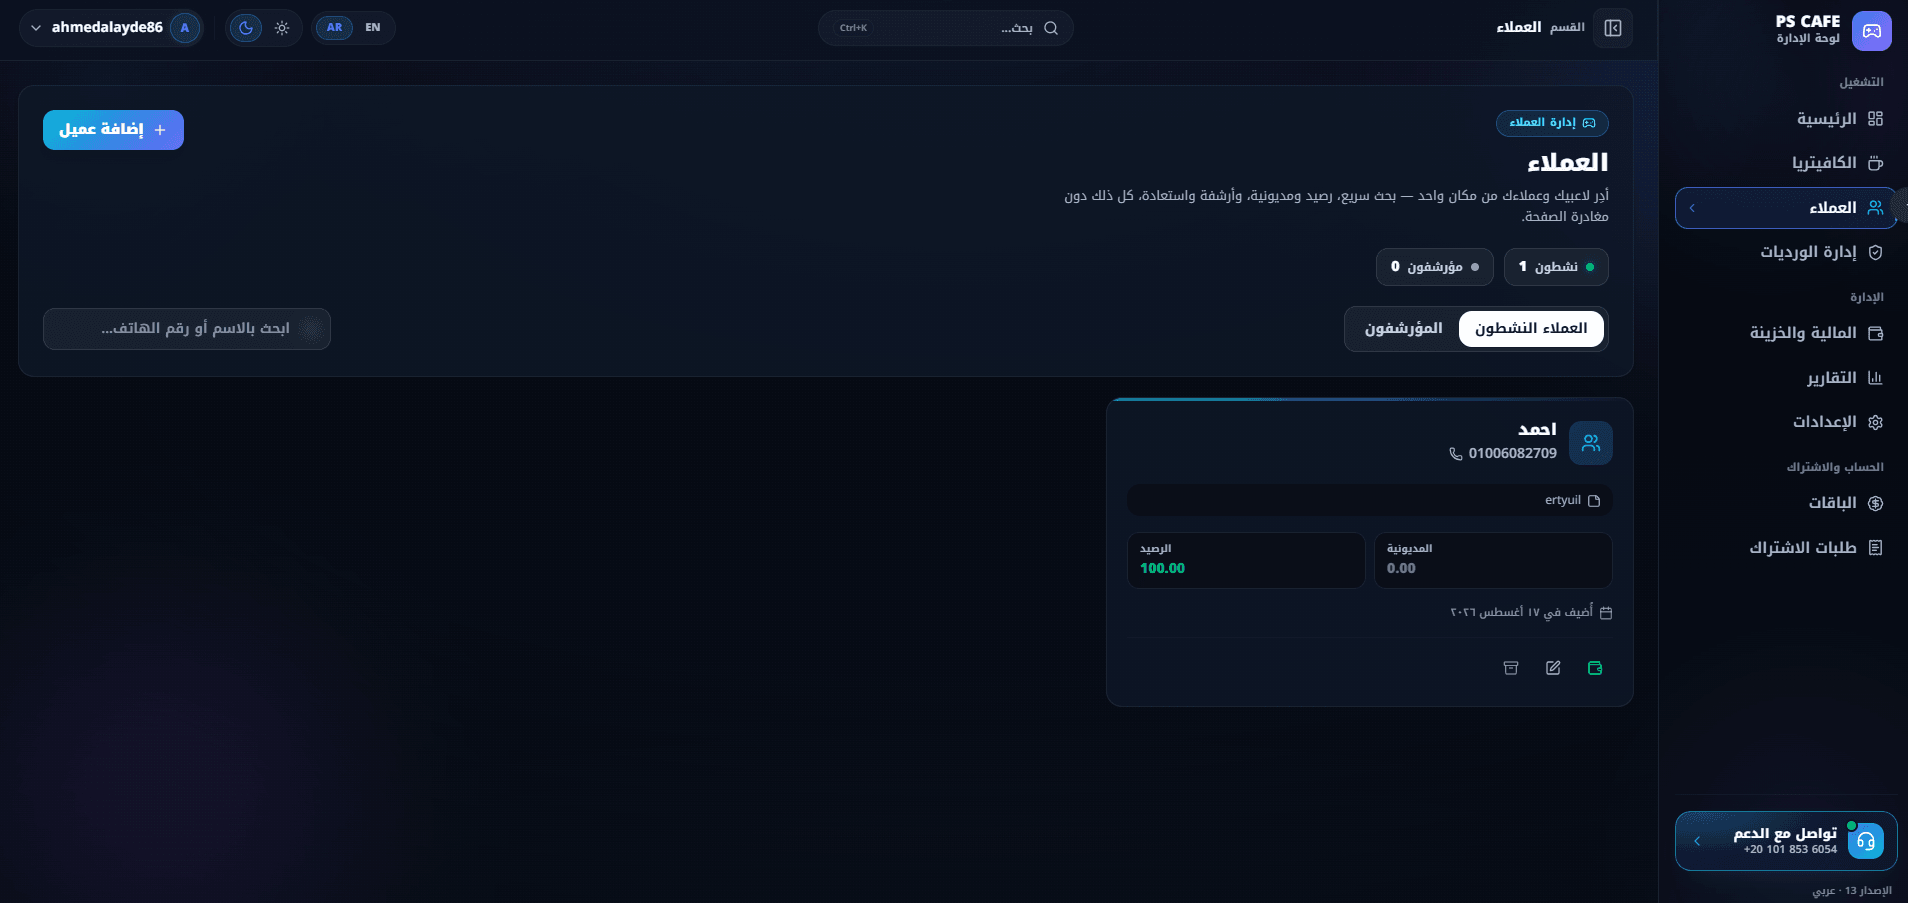Viewport: 1908px width, 903px height.
Task: Click the edit pencil icon on احمد's card
Action: click(x=1553, y=668)
